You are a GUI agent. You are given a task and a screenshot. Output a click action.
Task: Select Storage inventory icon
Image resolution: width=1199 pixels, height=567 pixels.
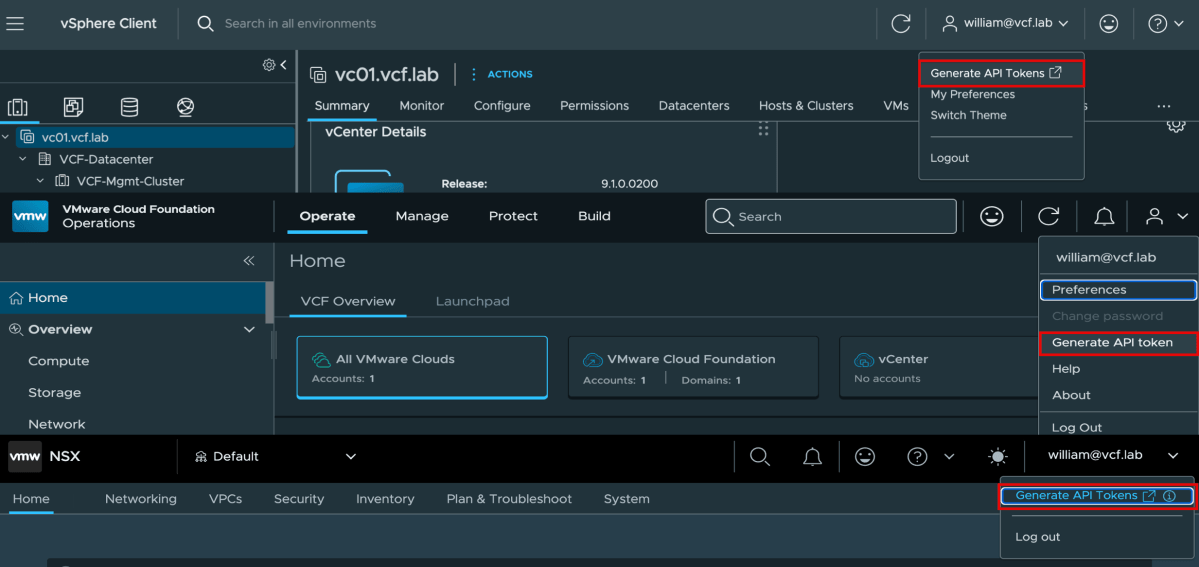(x=129, y=107)
